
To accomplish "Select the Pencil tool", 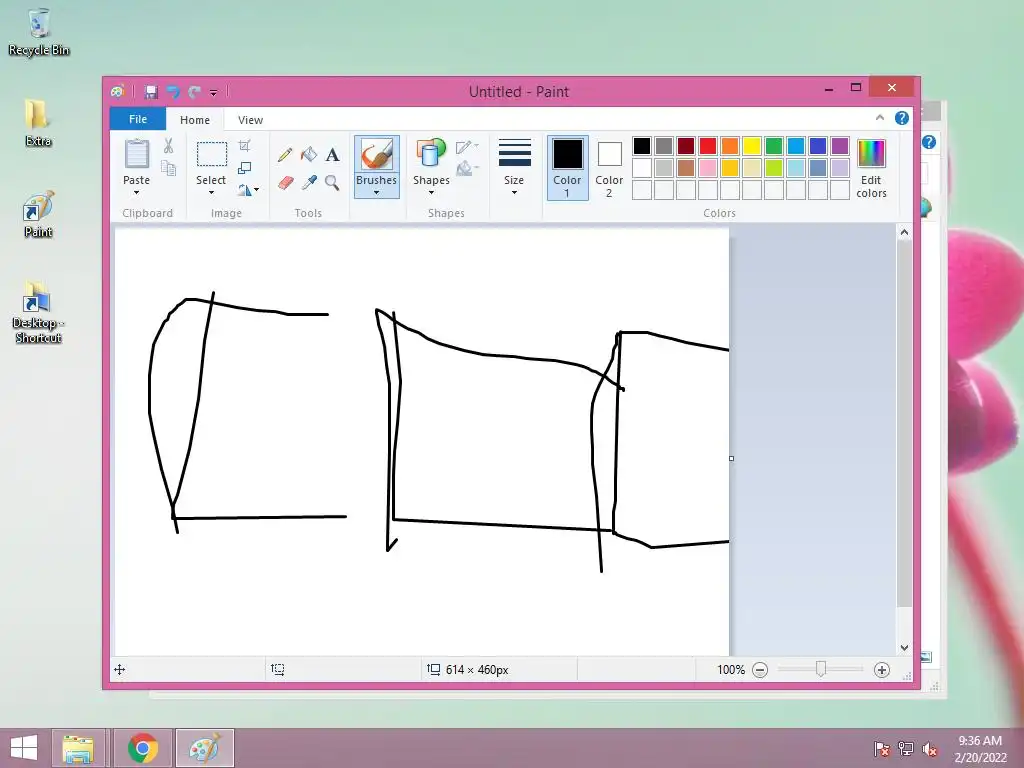I will click(285, 155).
